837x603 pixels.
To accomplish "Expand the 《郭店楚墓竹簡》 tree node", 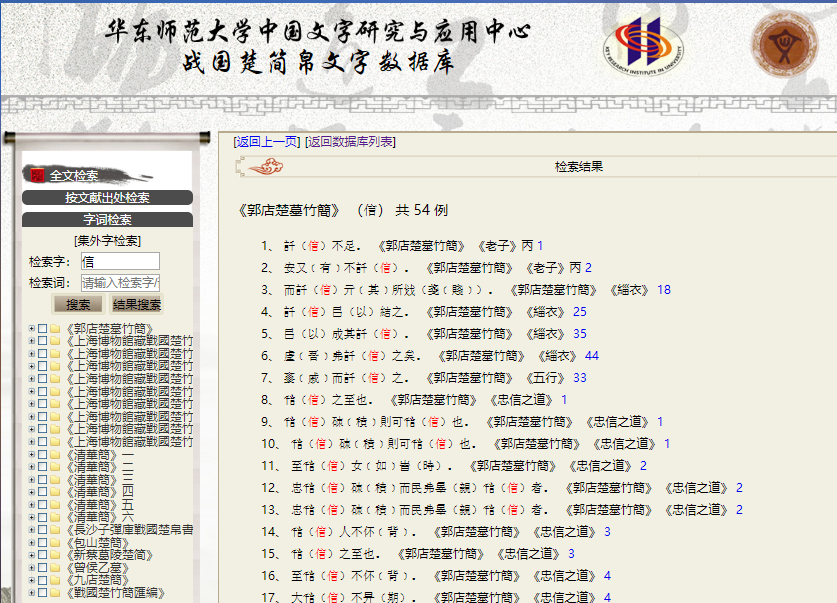I will tap(31, 328).
